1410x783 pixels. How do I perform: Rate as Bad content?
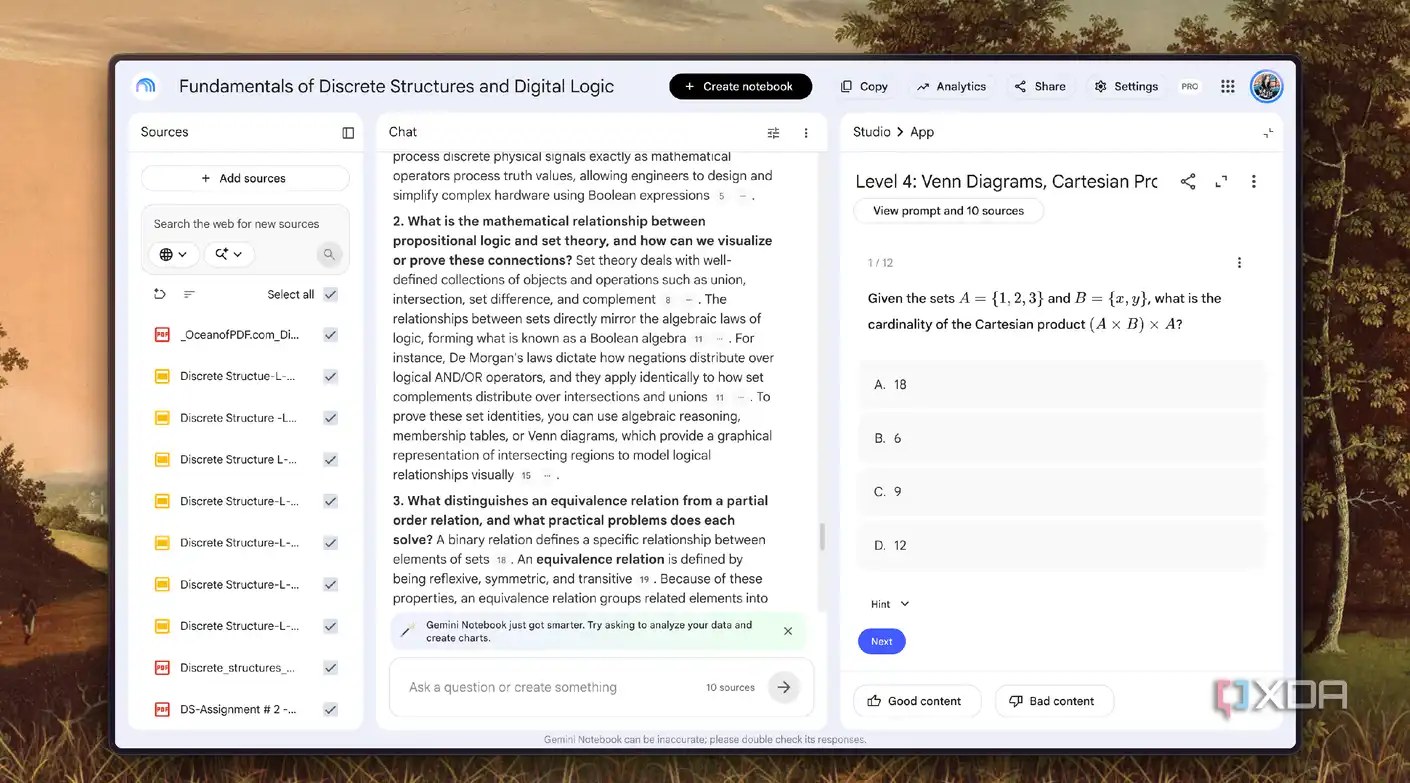1053,701
